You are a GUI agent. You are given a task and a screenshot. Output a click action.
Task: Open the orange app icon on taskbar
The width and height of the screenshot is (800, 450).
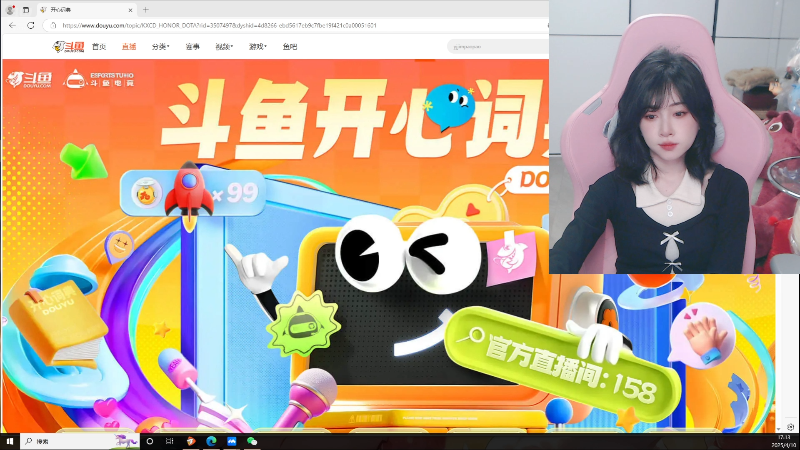coord(191,441)
